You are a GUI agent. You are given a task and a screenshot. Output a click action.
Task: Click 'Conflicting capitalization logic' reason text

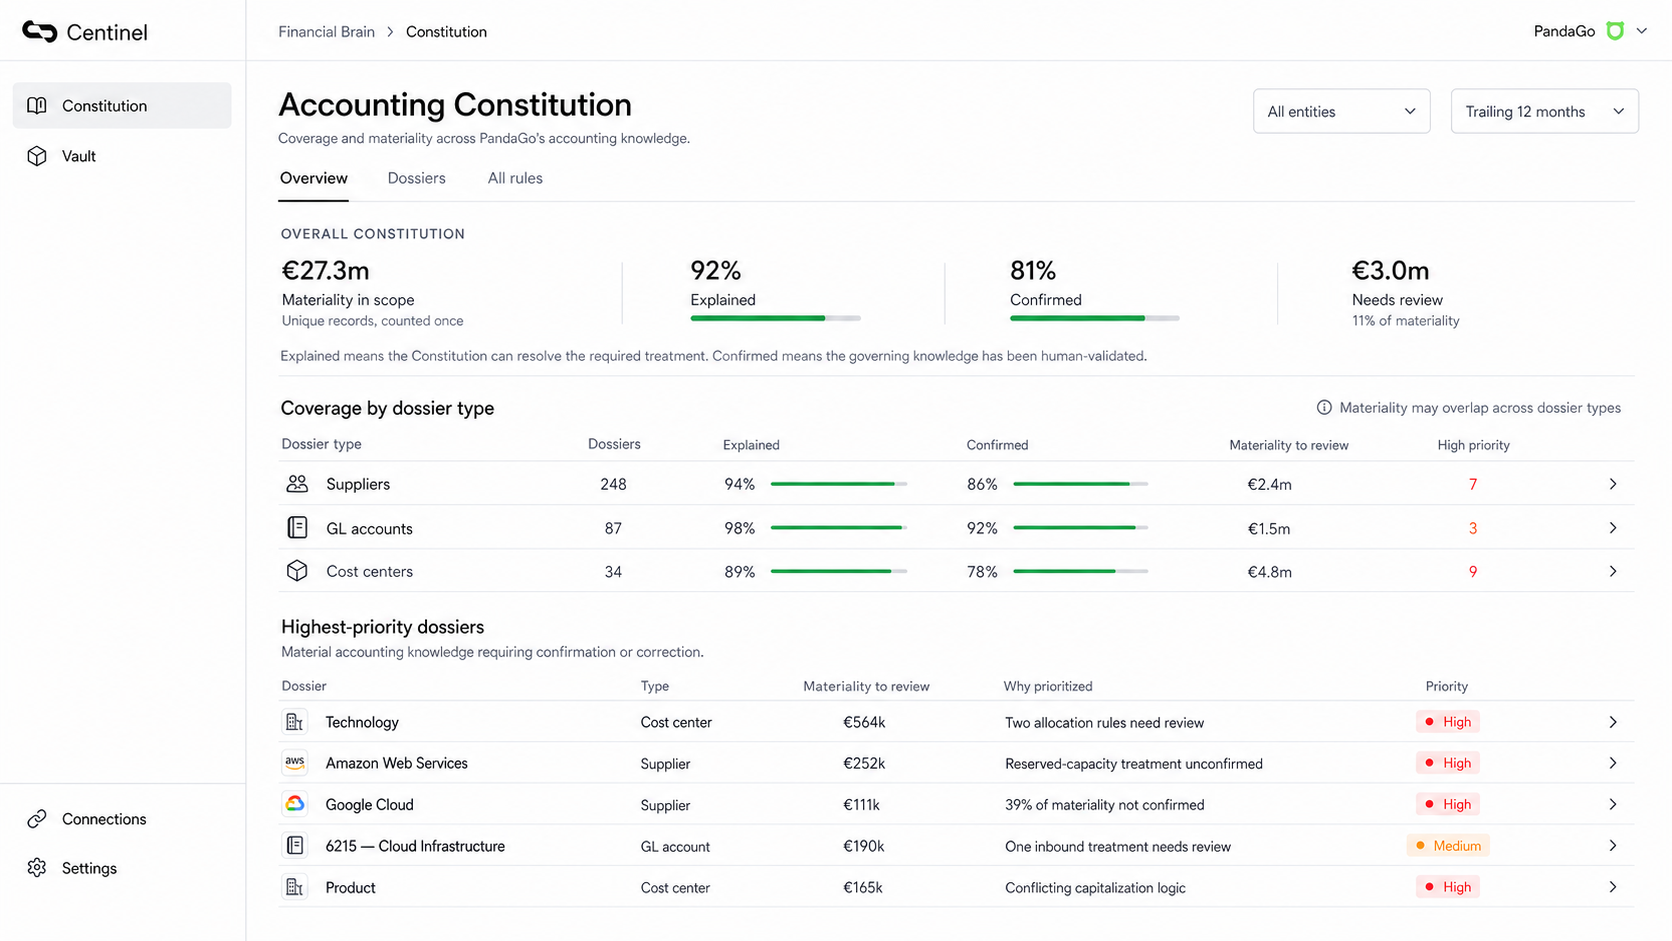pyautogui.click(x=1095, y=888)
